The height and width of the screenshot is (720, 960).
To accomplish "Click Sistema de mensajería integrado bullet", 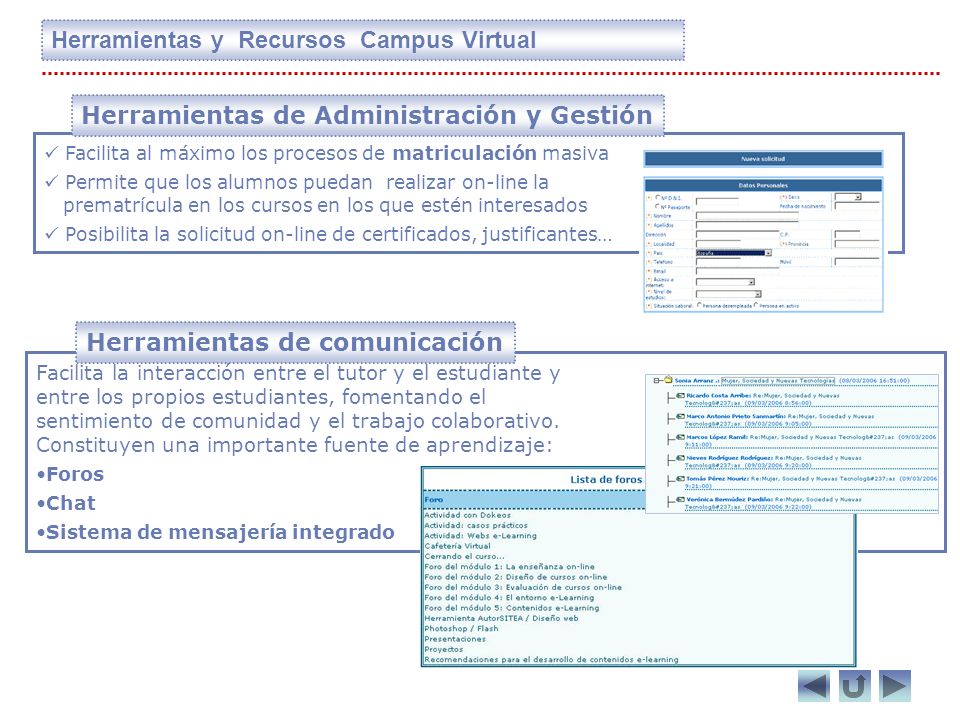I will tap(215, 532).
